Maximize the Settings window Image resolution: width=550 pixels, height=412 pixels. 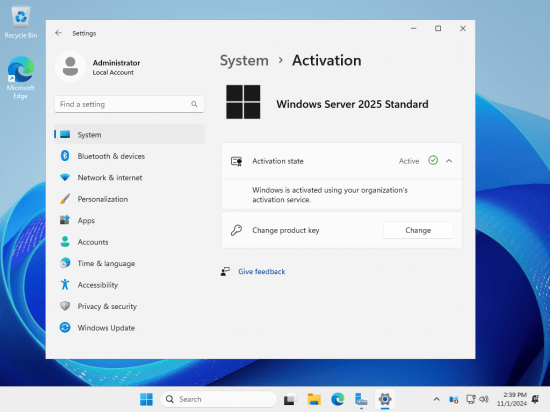[438, 28]
